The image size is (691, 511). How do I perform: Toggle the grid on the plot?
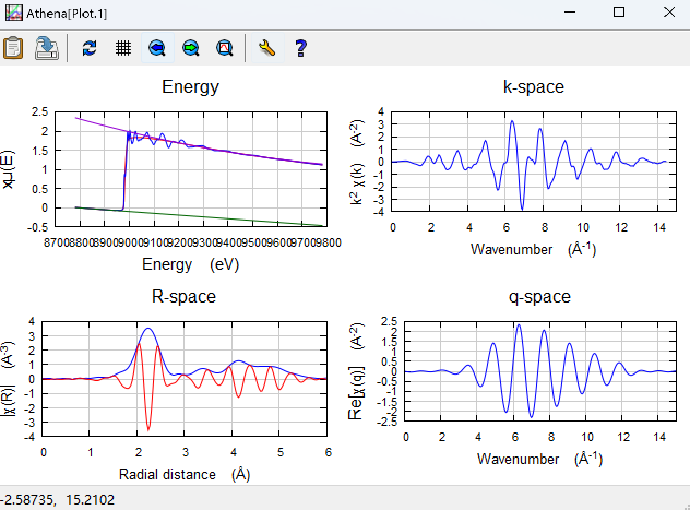point(123,47)
